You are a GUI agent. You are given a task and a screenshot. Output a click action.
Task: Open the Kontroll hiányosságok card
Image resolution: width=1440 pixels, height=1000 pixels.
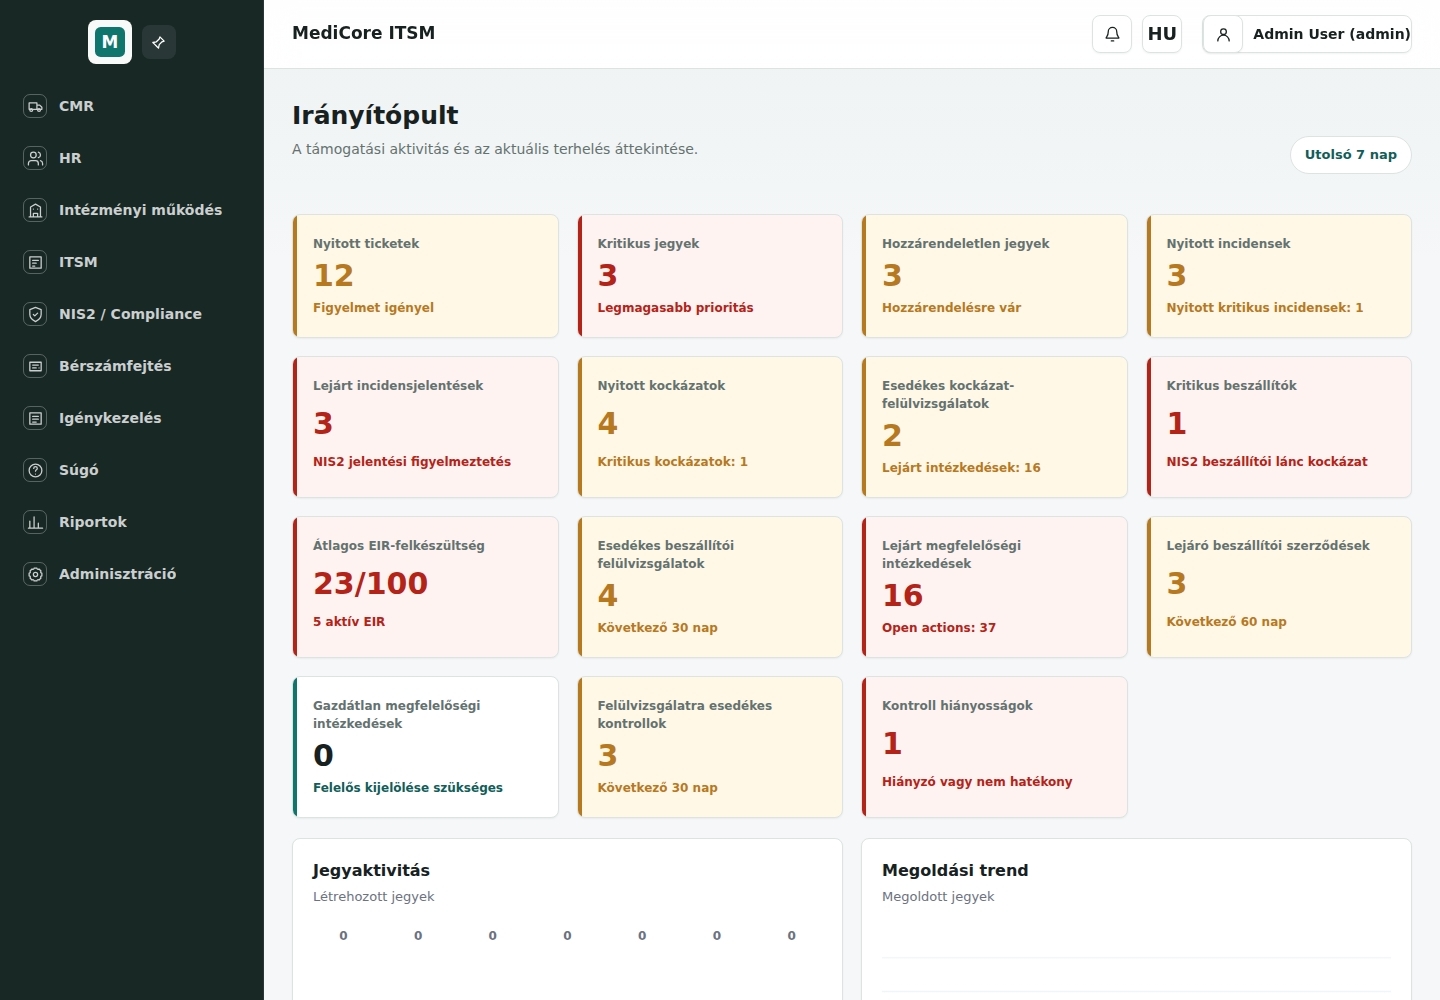coord(995,747)
